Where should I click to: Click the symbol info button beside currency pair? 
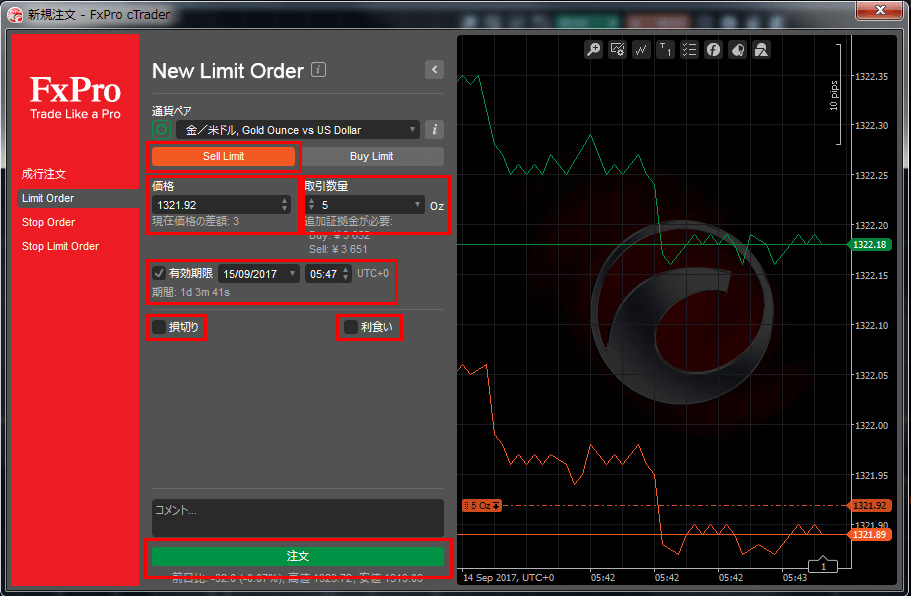[x=435, y=130]
